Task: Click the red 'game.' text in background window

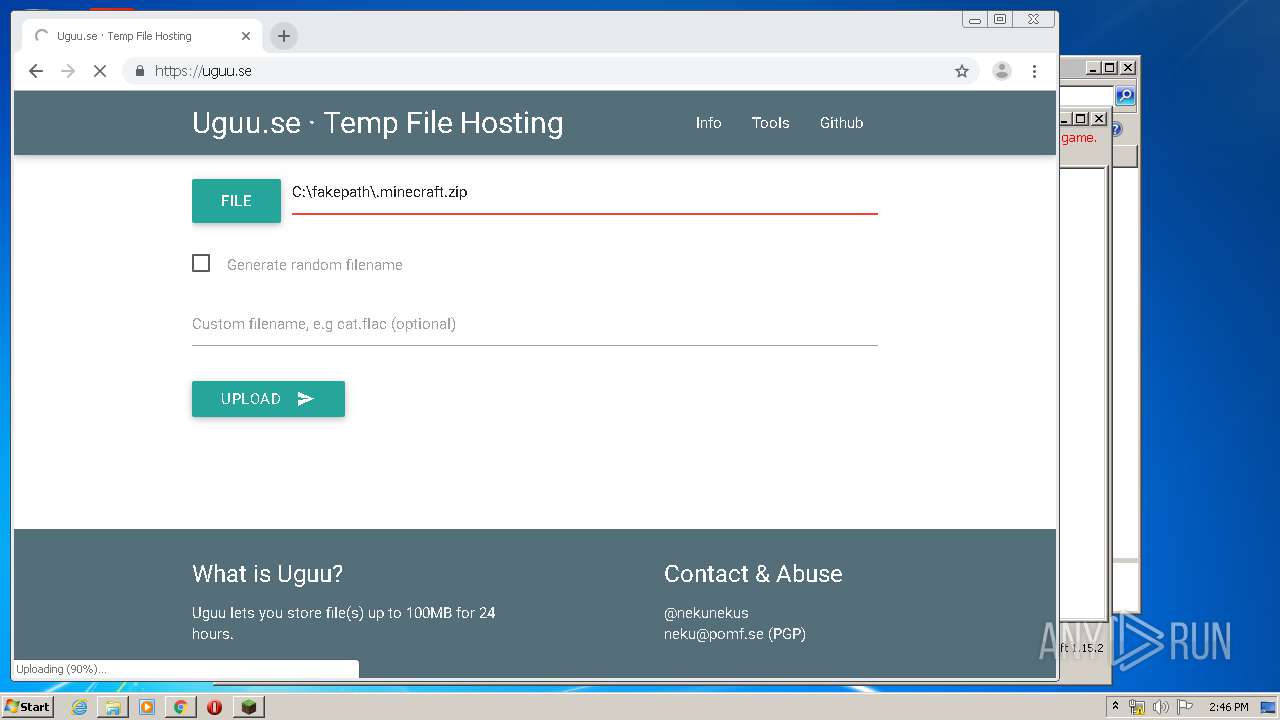Action: click(1079, 138)
